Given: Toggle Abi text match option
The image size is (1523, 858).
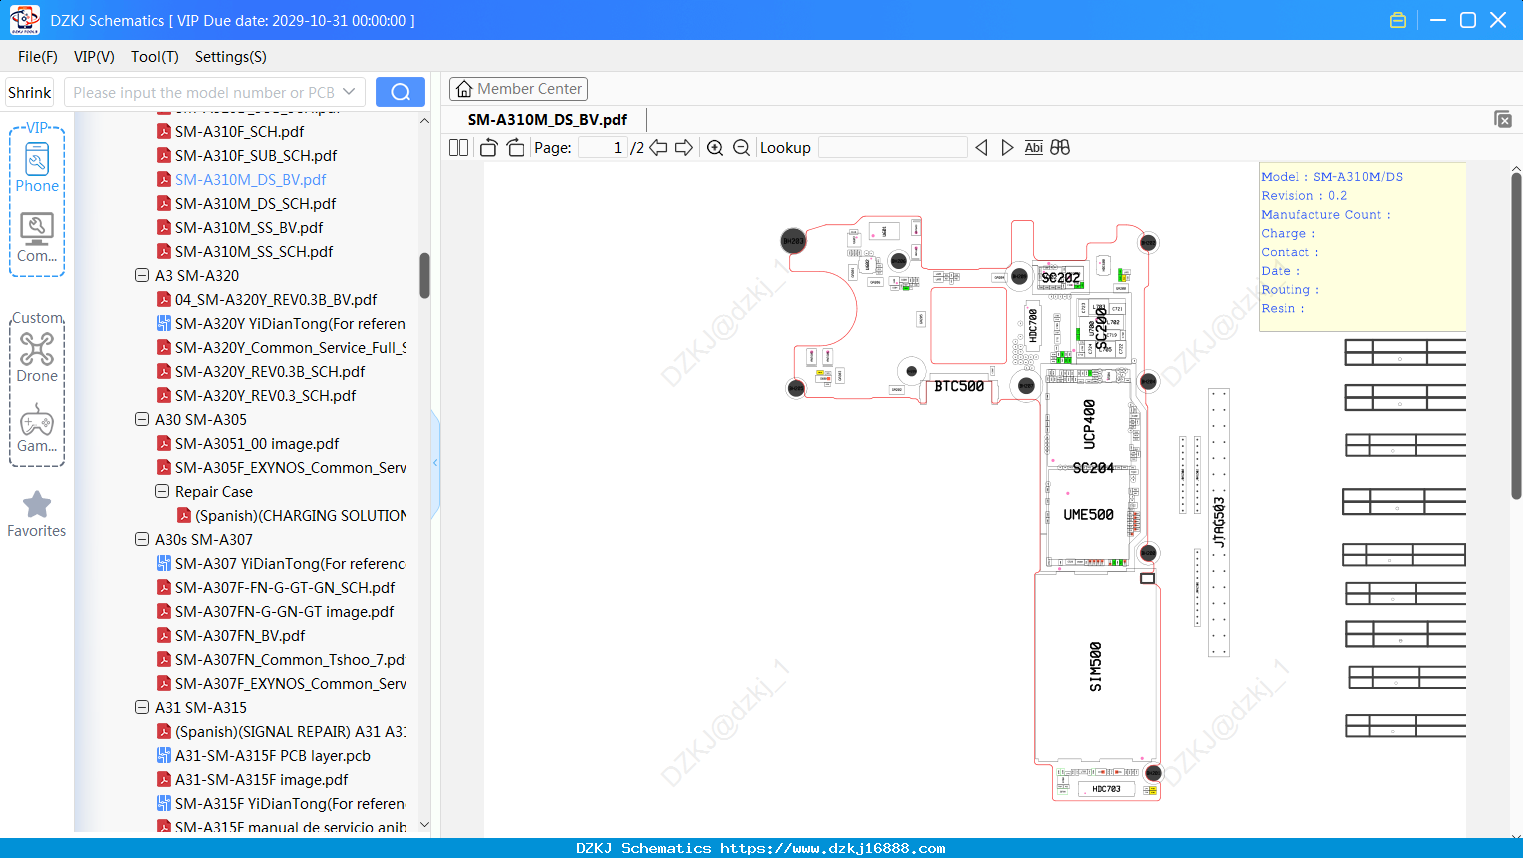Looking at the screenshot, I should click(x=1033, y=148).
